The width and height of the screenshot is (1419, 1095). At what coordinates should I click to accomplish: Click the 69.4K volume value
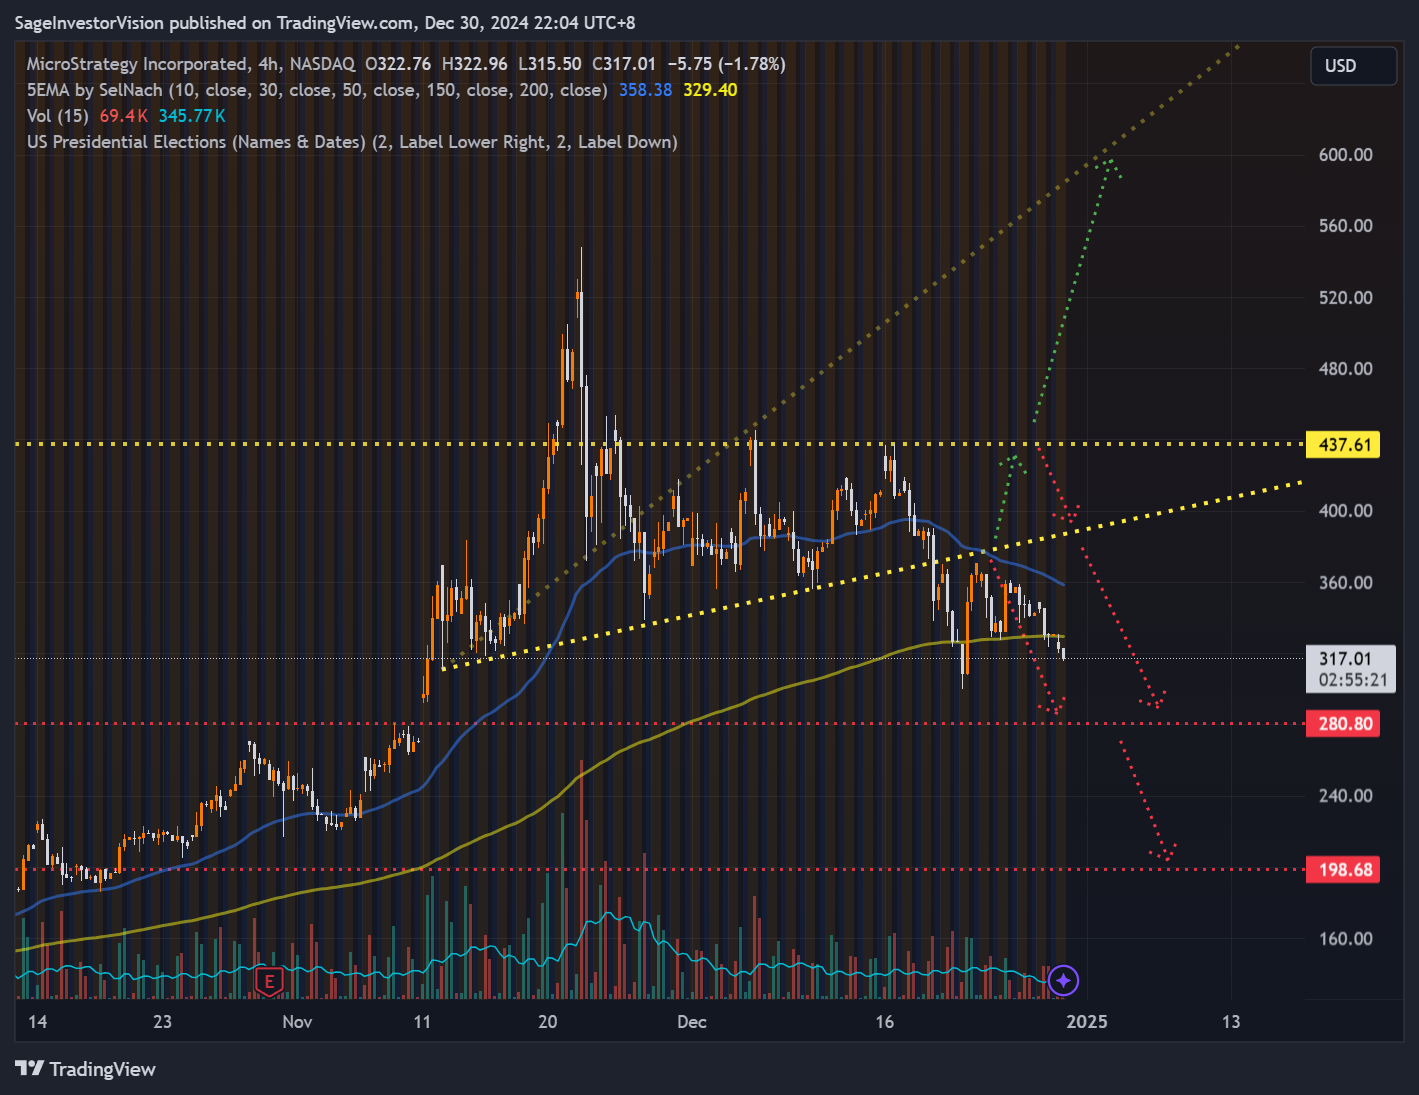[x=123, y=116]
